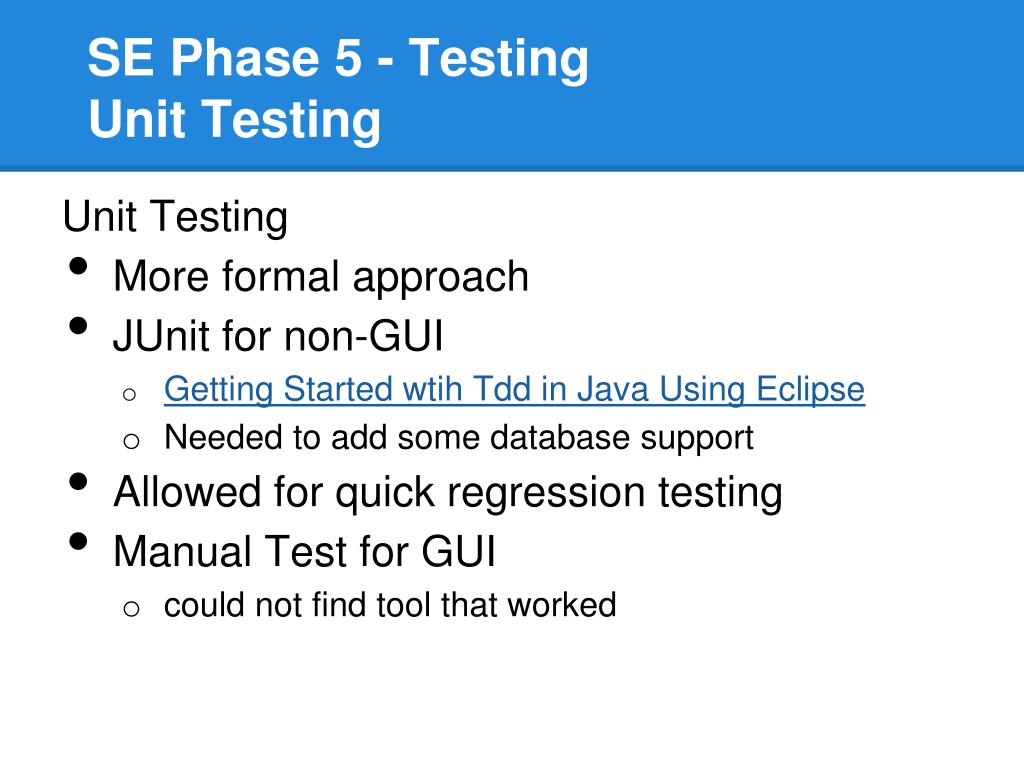This screenshot has width=1024, height=768.
Task: Click the Unit Testing body heading
Action: [x=175, y=217]
